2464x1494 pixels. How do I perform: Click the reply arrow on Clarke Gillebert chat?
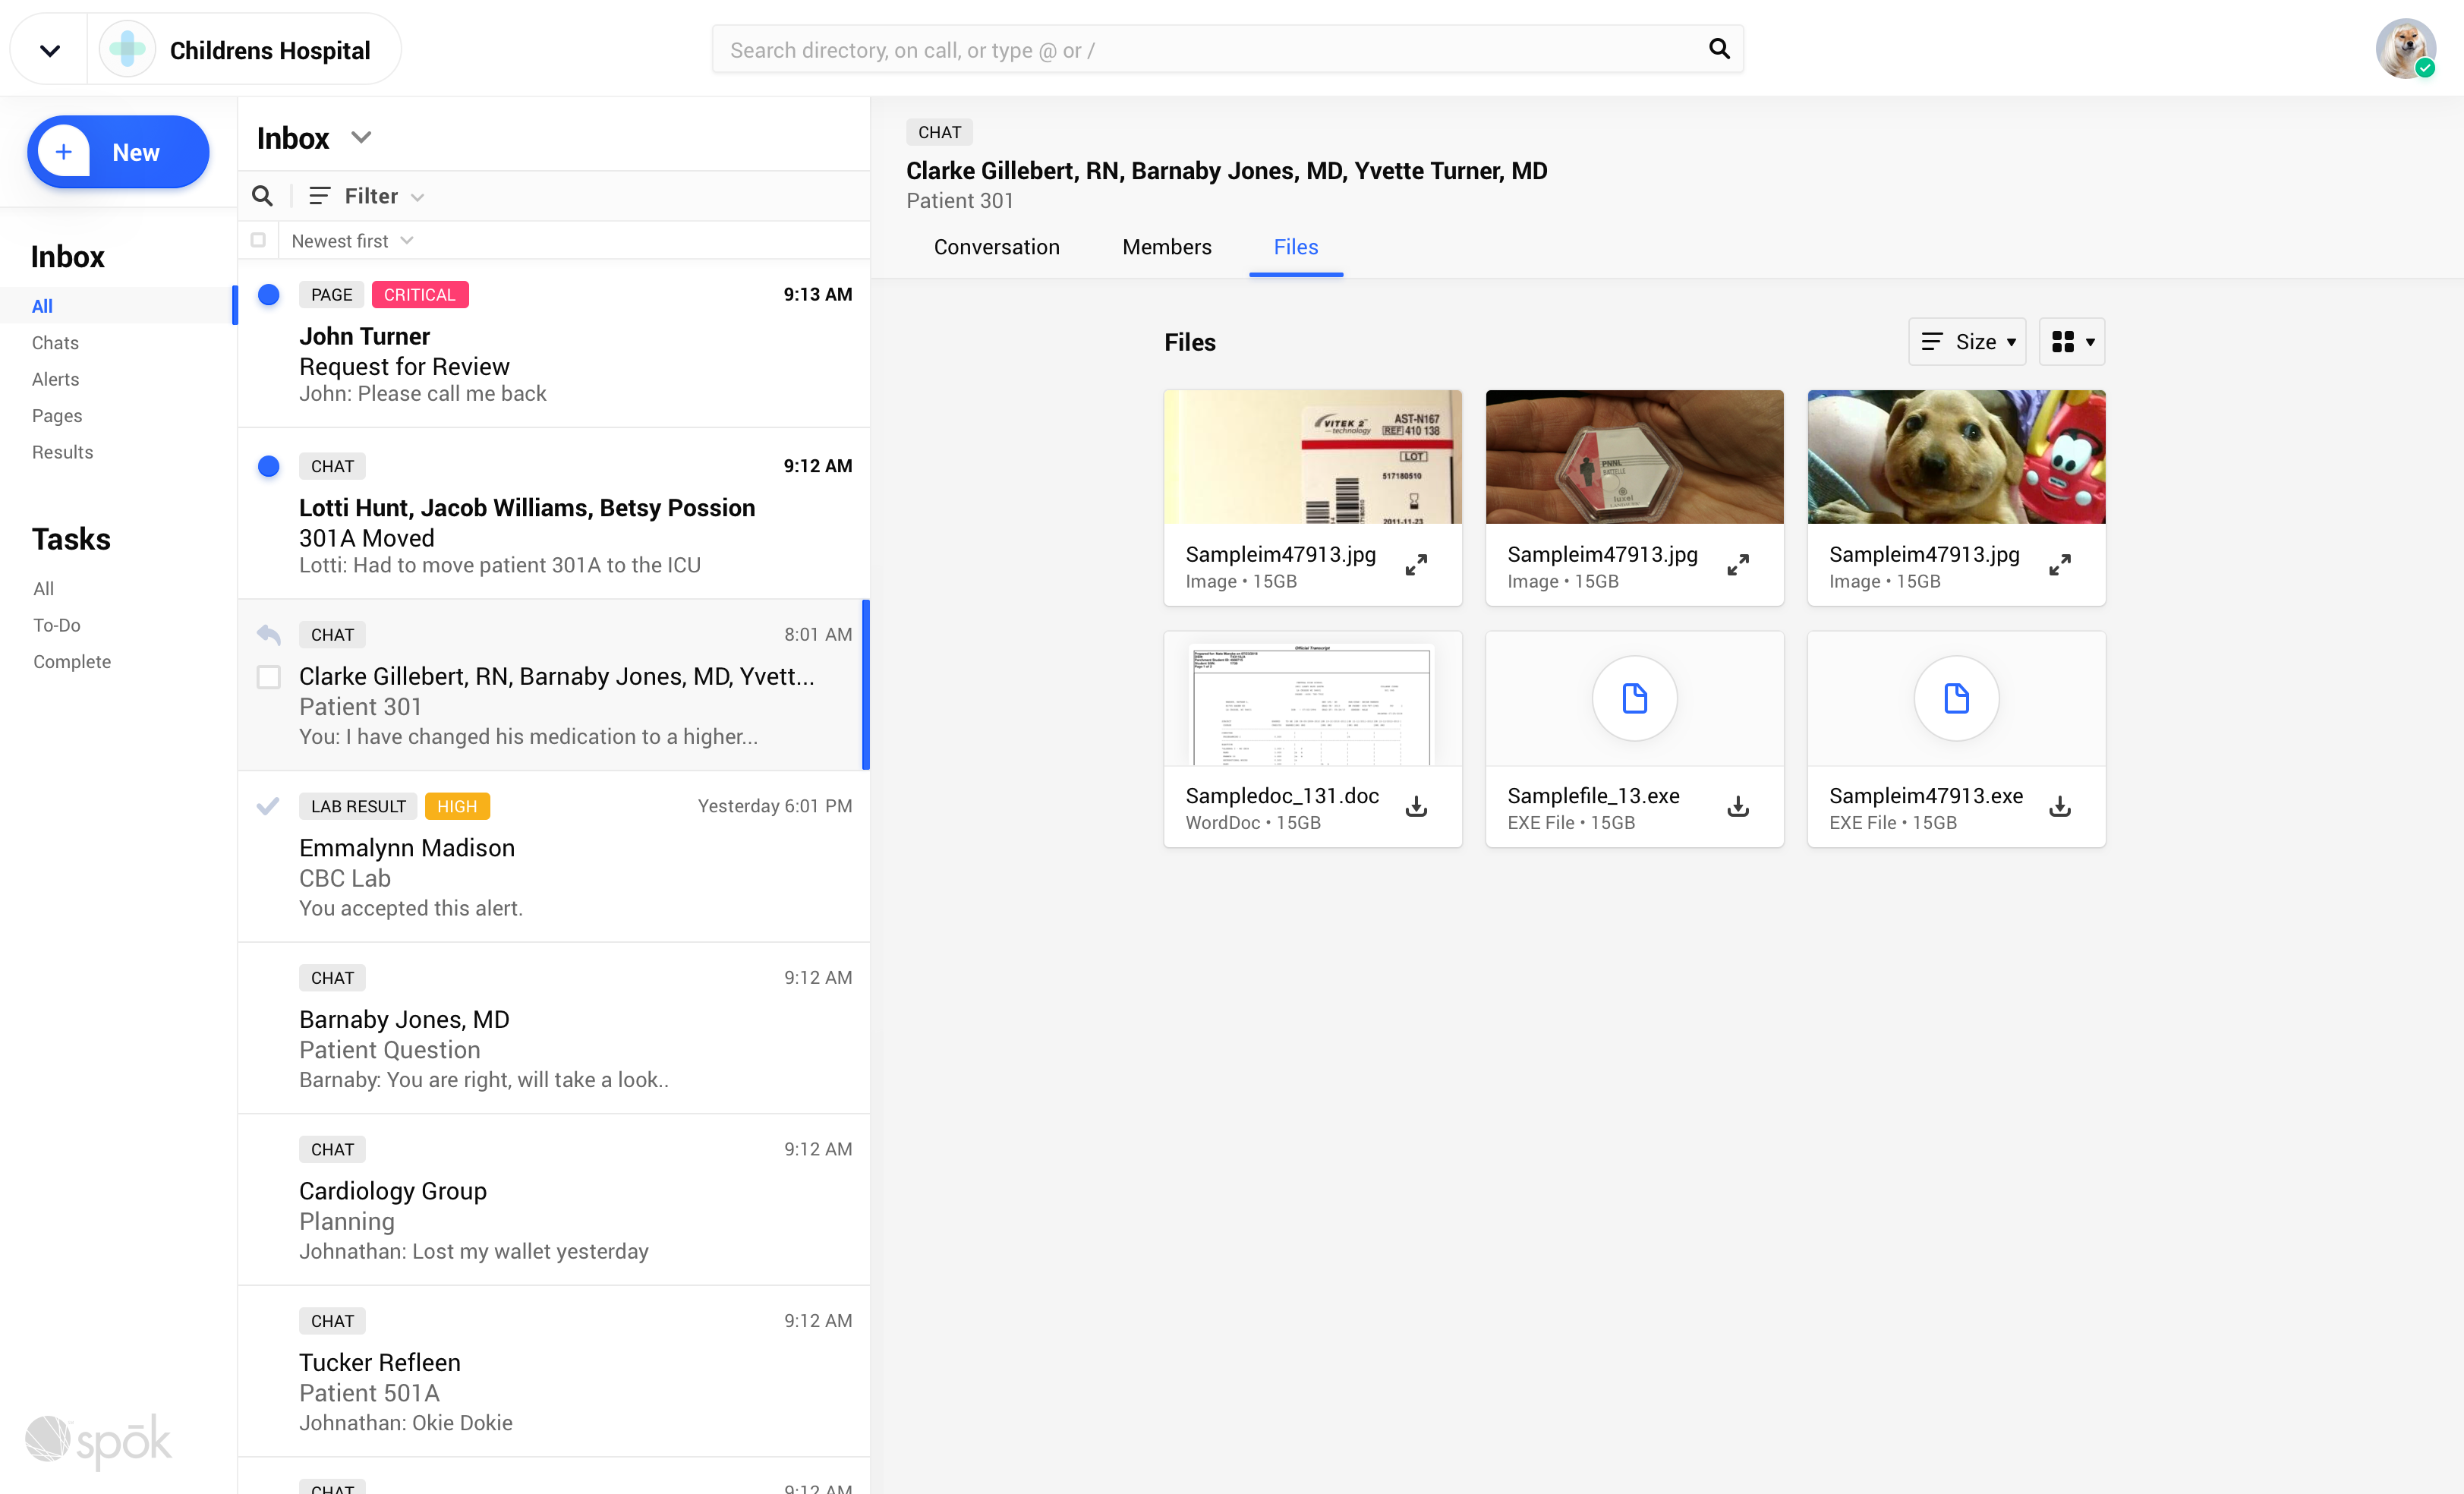click(x=268, y=634)
